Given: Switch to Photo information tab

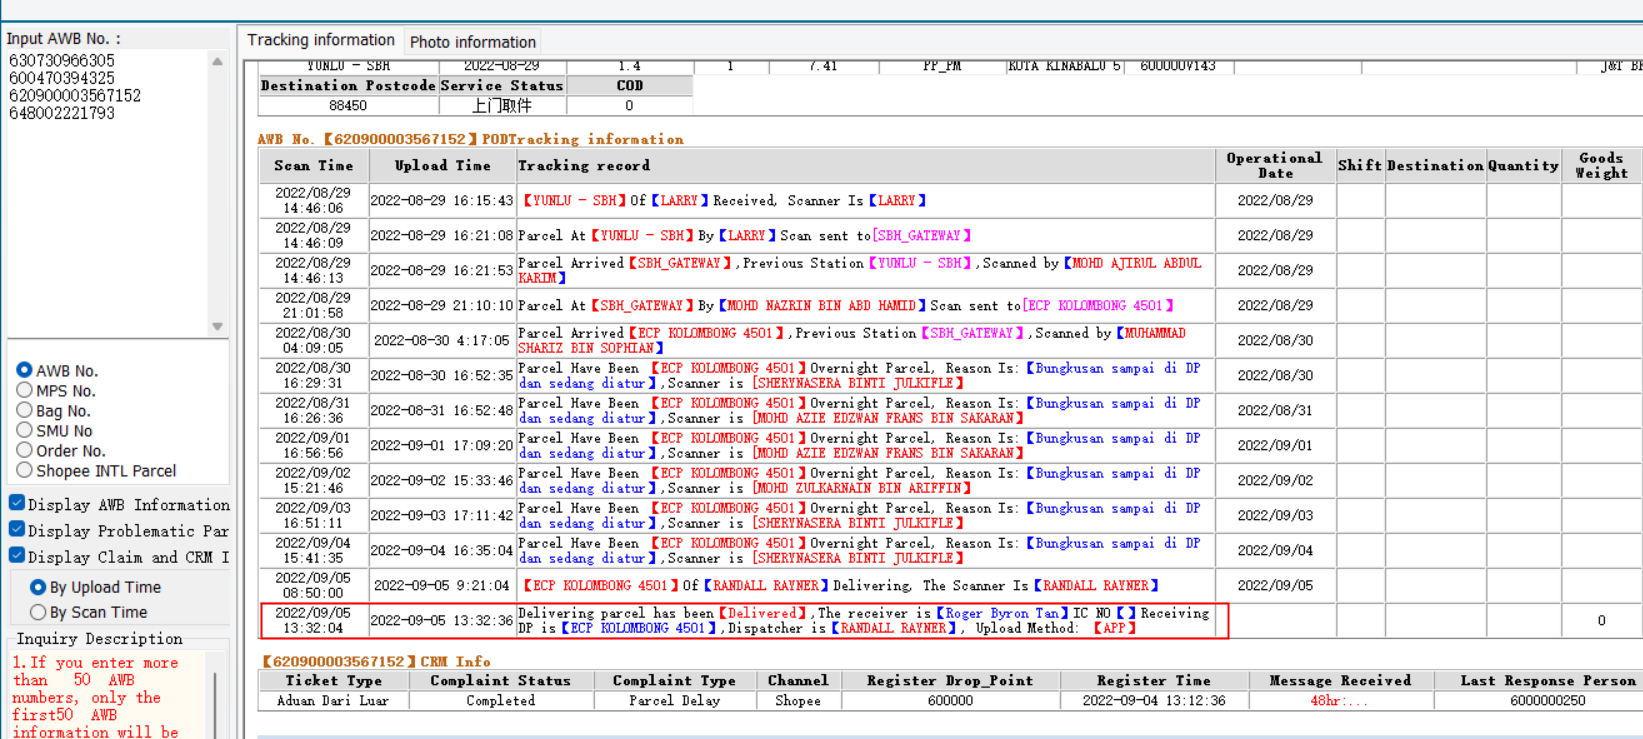Looking at the screenshot, I should click(473, 42).
